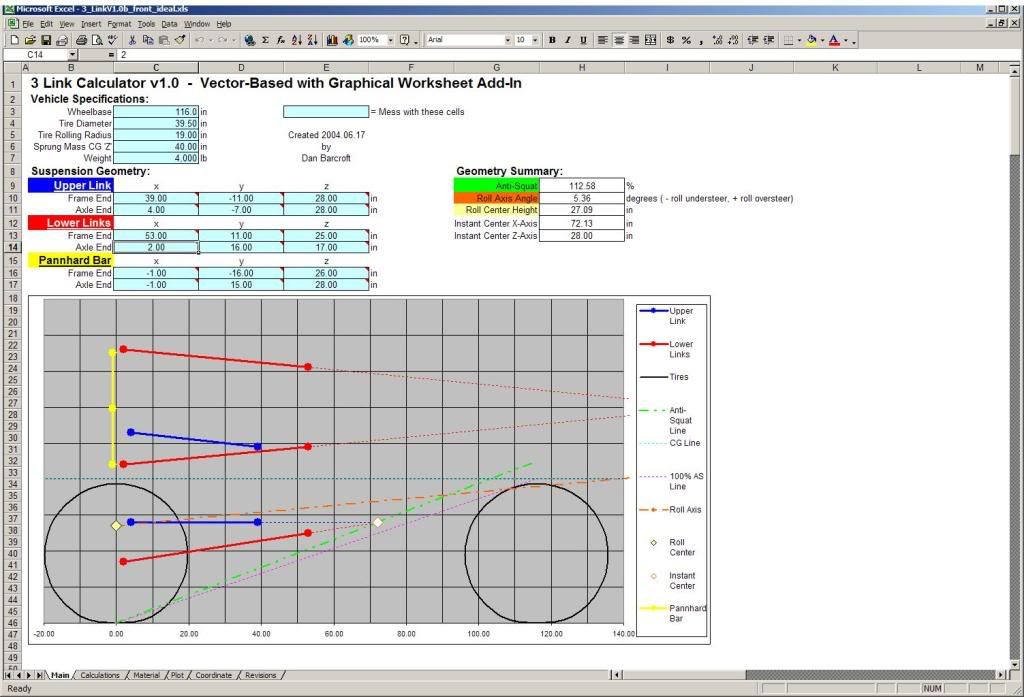Toggle Align Left
Viewport: 1024px width, 697px height.
(x=603, y=40)
